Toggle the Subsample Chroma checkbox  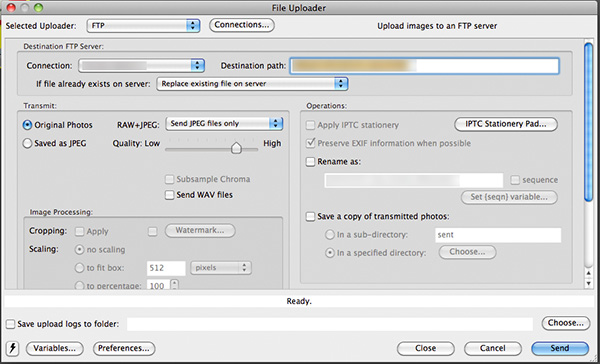click(x=169, y=179)
